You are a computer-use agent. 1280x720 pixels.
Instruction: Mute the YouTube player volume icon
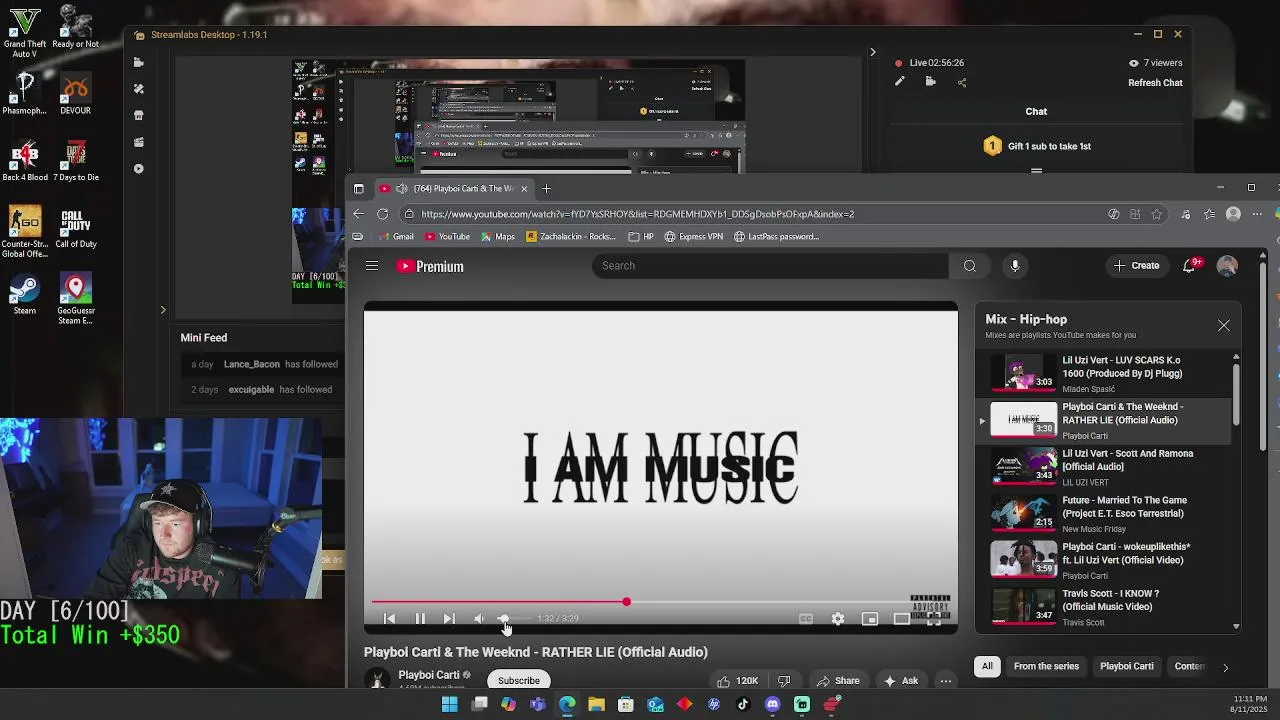coord(479,619)
